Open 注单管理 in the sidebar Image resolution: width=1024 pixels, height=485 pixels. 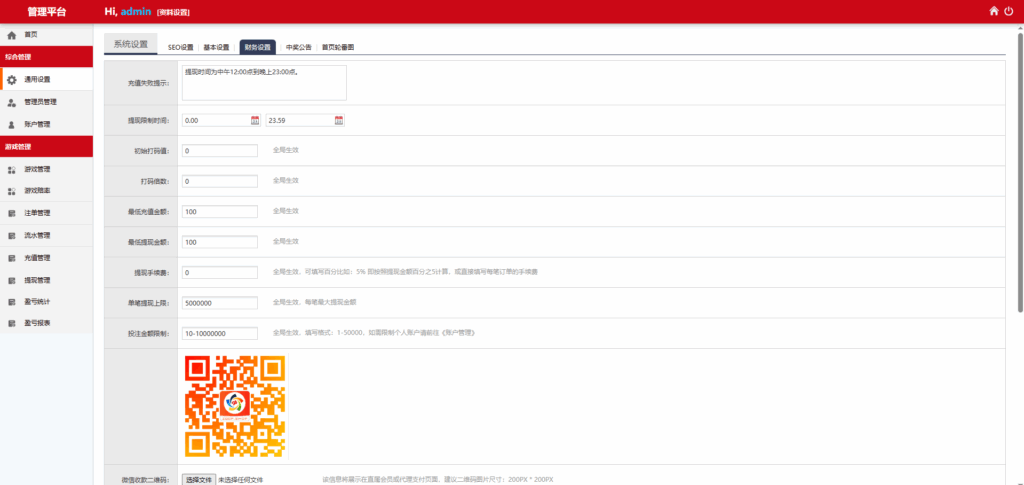[37, 213]
